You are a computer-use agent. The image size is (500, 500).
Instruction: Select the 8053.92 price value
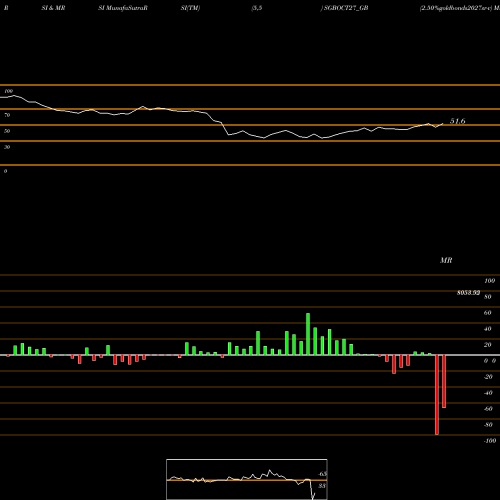[468, 293]
